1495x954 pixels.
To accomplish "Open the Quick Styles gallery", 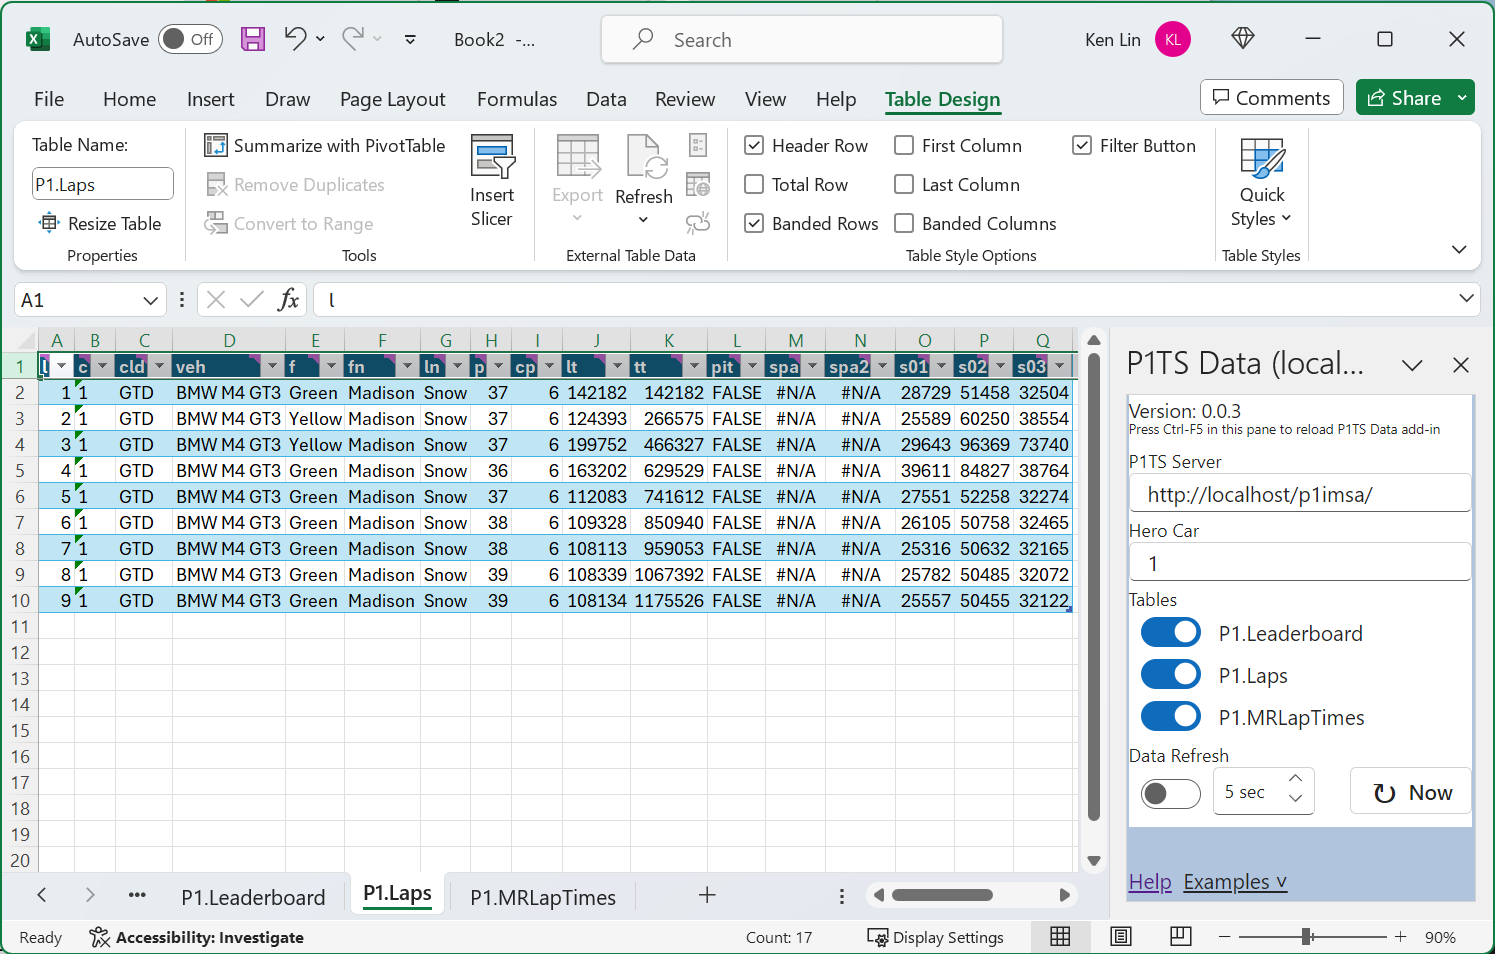I will (x=1262, y=183).
